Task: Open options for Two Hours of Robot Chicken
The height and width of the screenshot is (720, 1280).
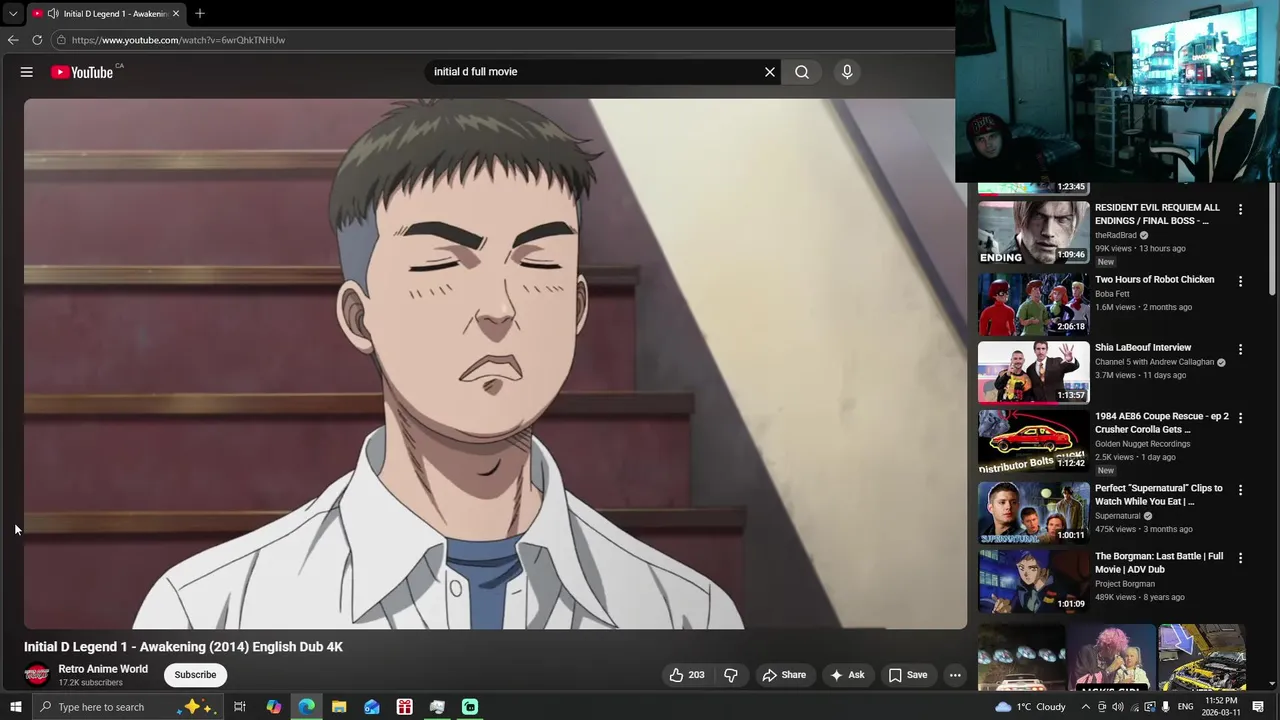Action: pos(1240,282)
